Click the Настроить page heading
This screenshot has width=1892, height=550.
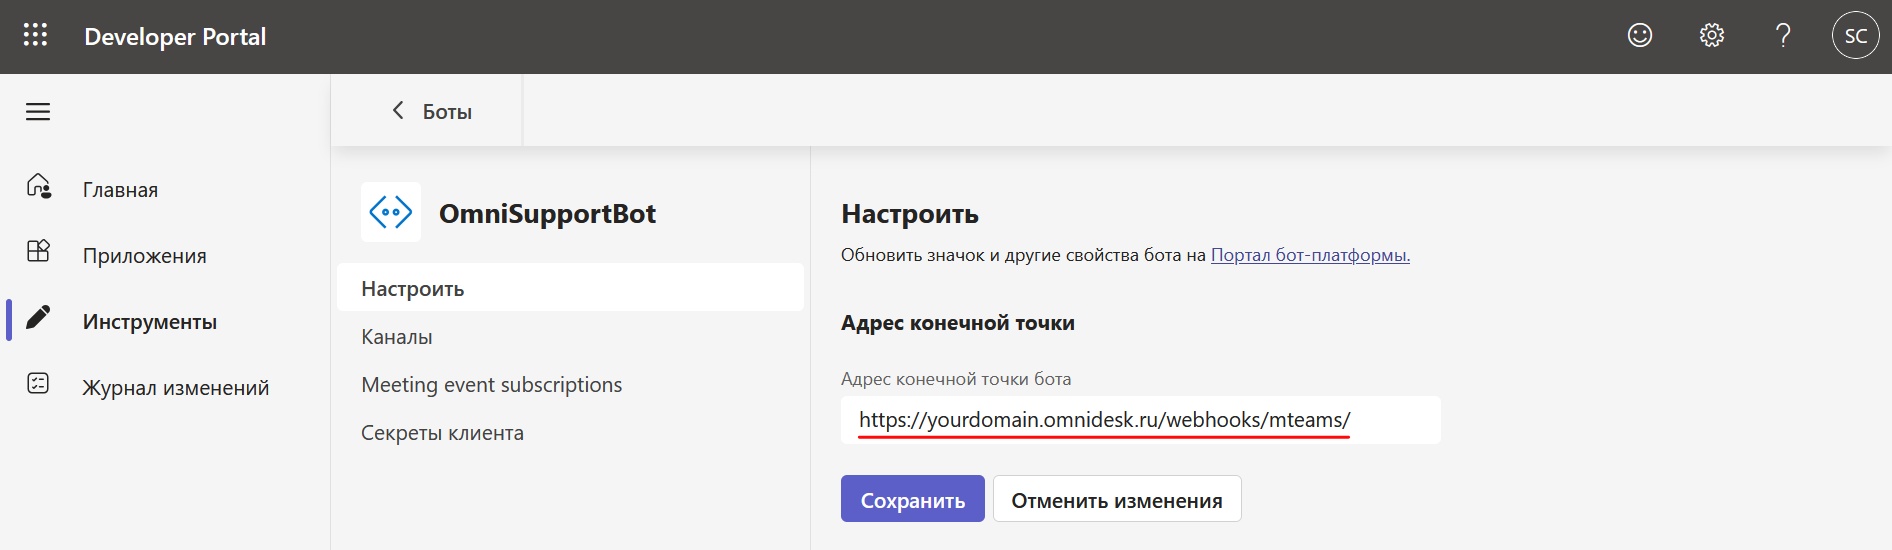(x=910, y=214)
